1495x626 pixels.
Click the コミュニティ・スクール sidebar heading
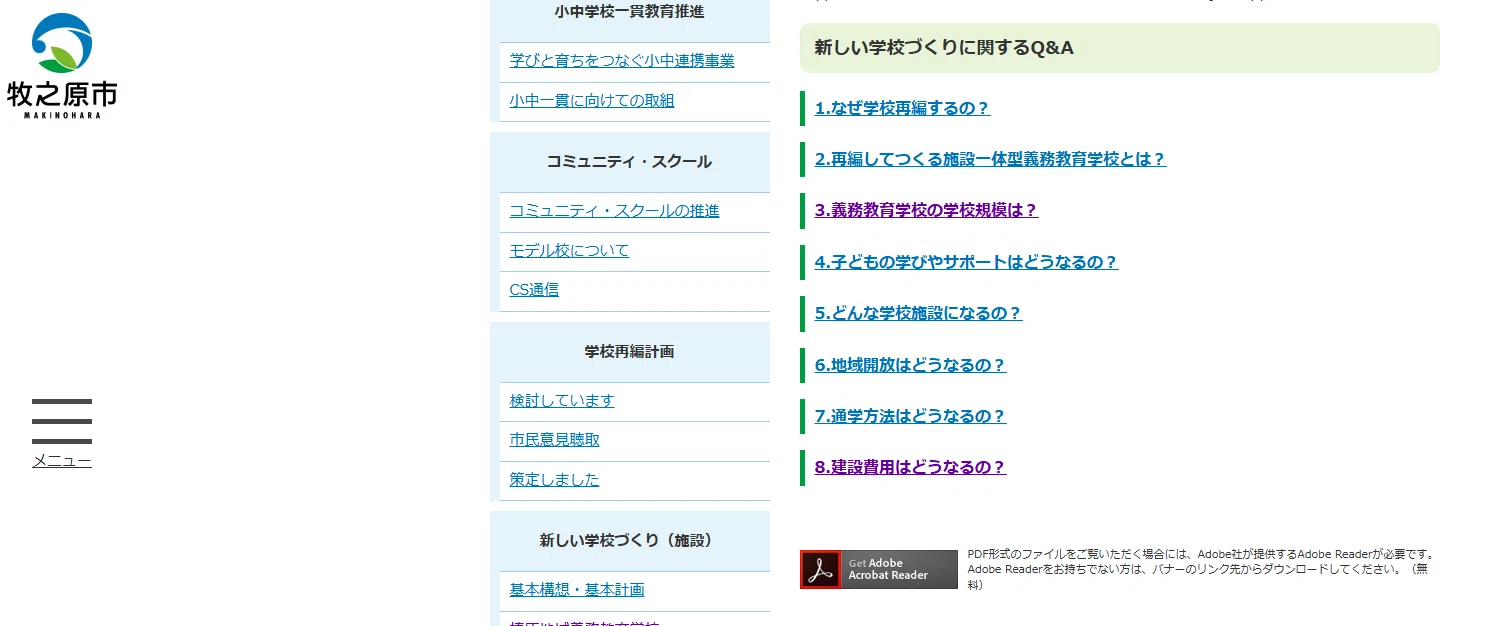click(x=630, y=162)
